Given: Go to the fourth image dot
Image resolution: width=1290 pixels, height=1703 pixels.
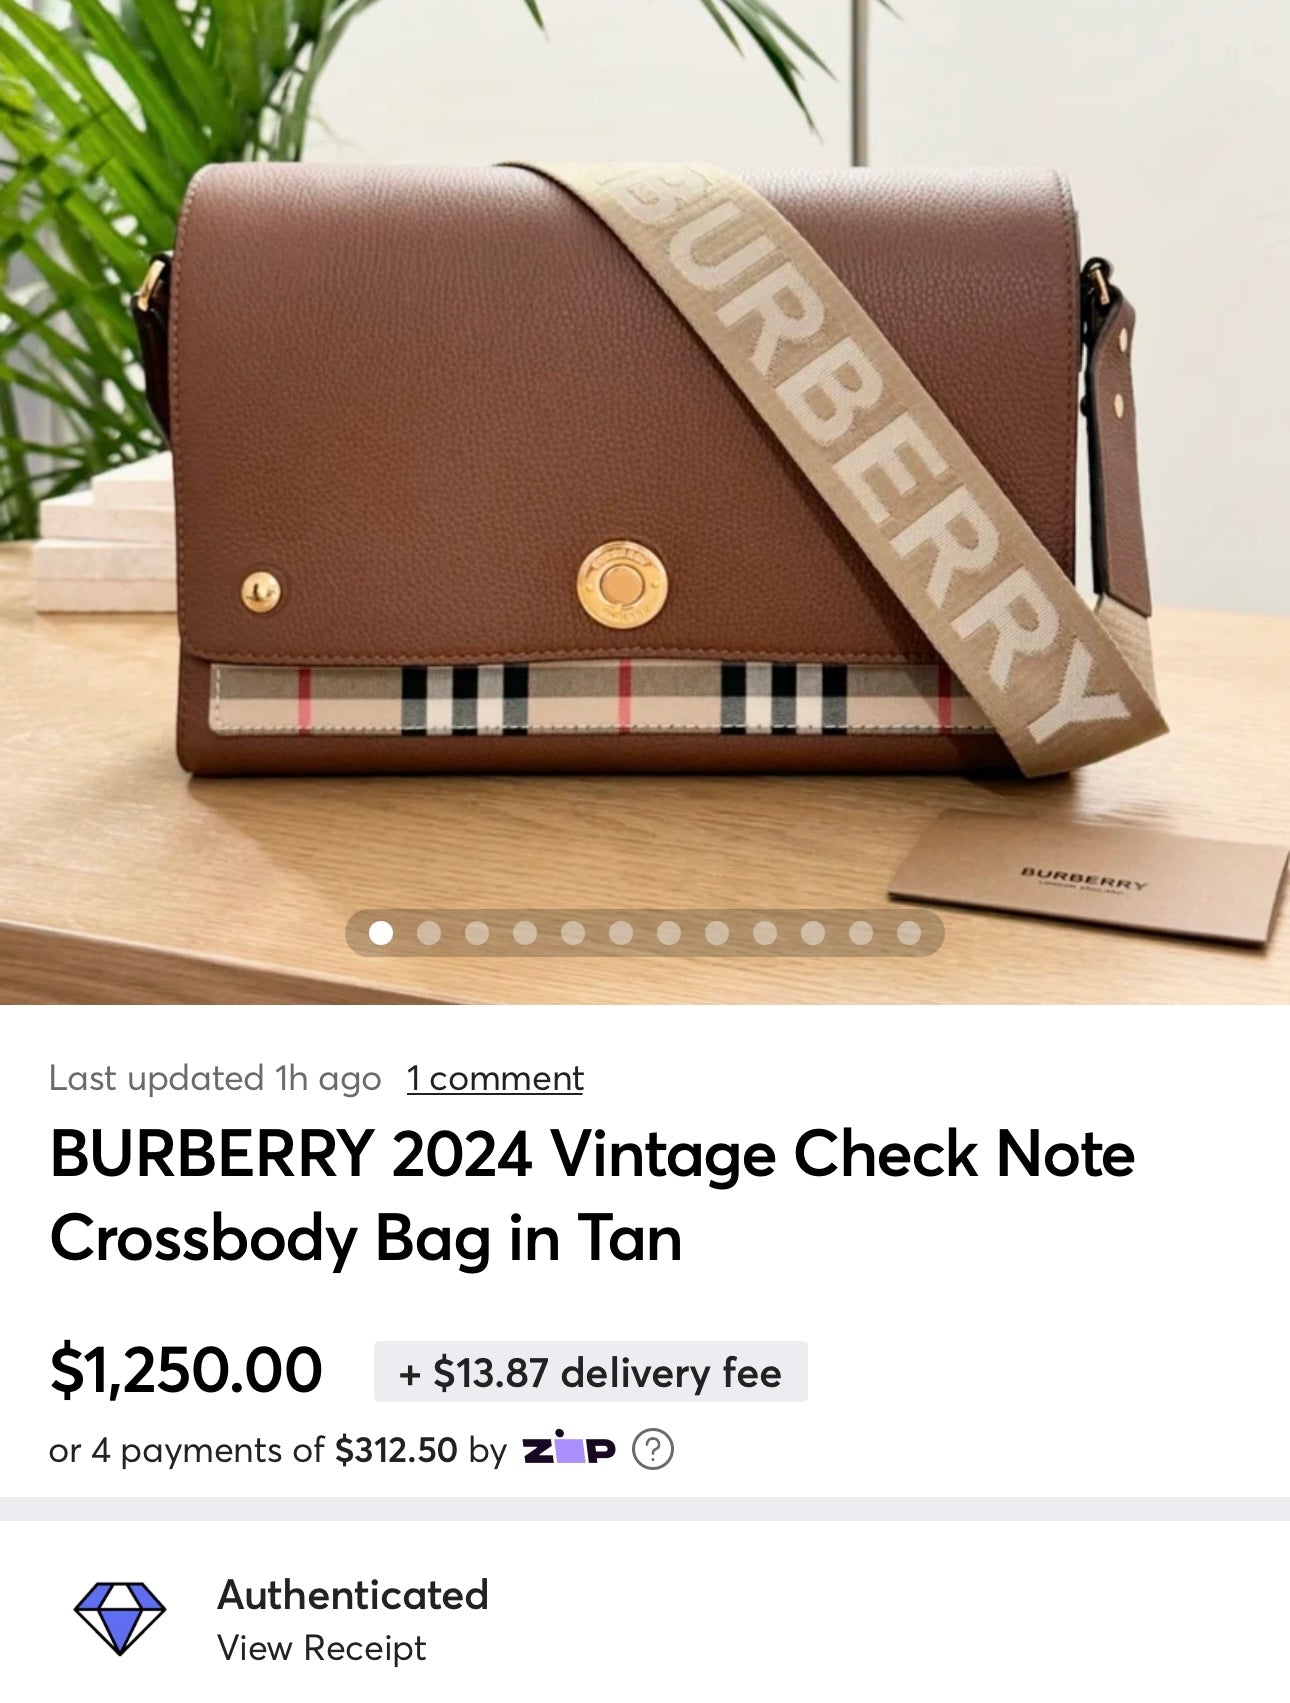Looking at the screenshot, I should point(525,933).
